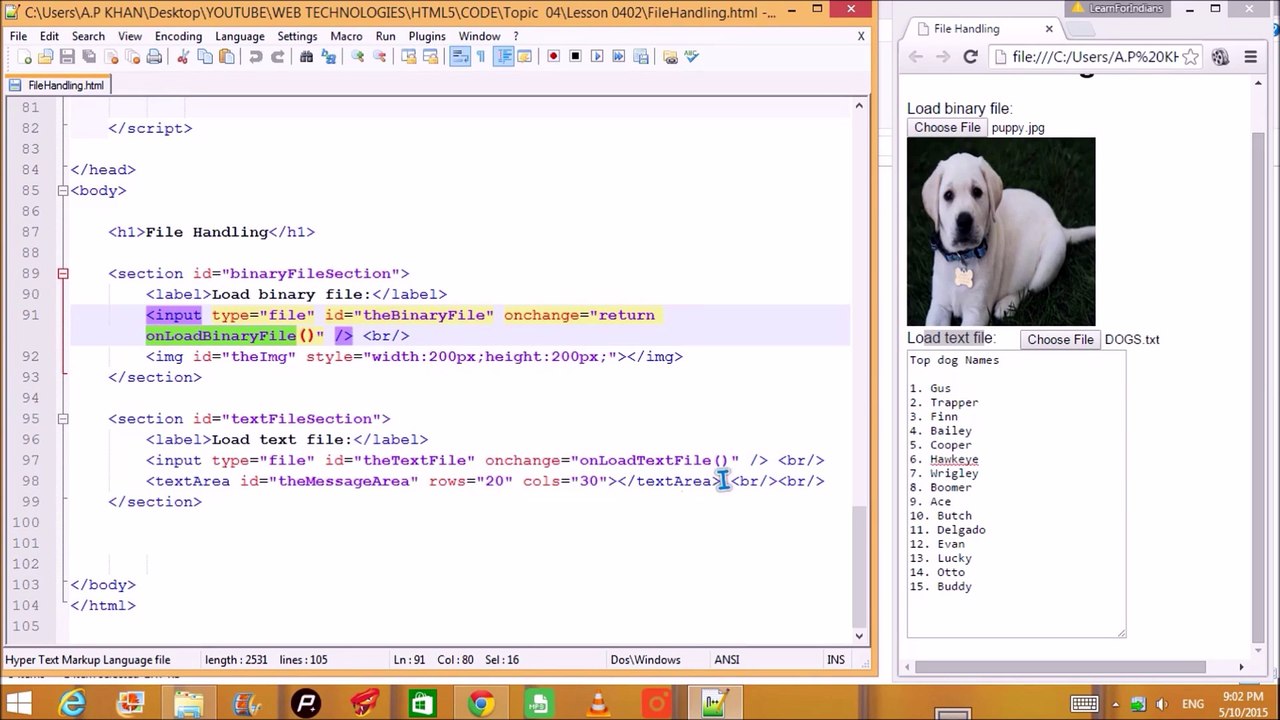1280x720 pixels.
Task: Collapse the textFileSection fold at line 95
Action: click(62, 419)
